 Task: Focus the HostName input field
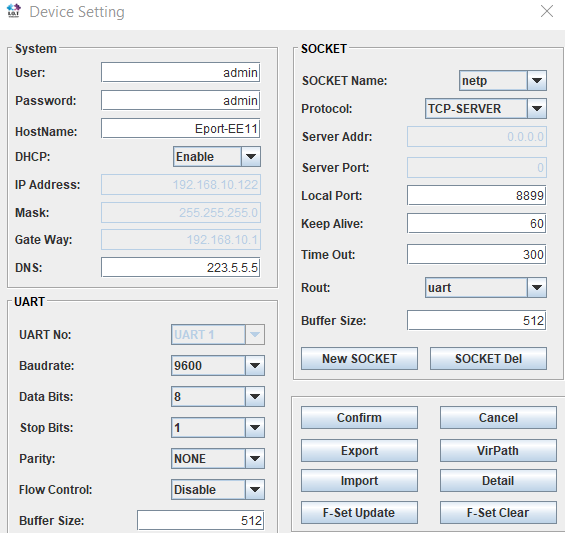coord(181,128)
